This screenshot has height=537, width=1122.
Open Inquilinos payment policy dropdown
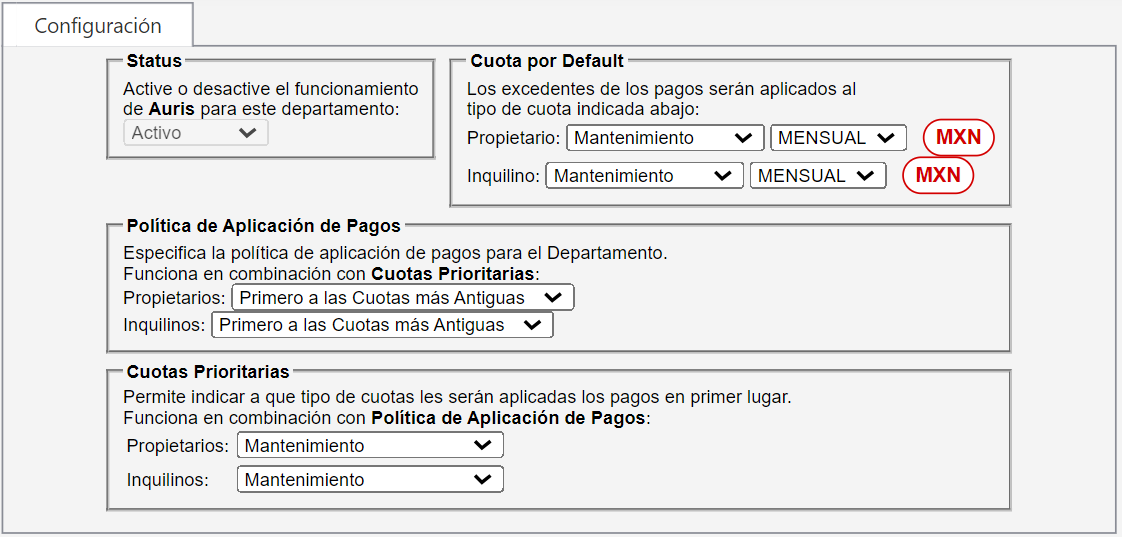point(381,325)
